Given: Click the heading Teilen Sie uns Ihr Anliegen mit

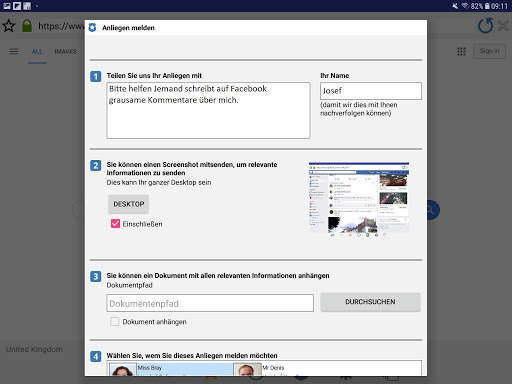Looking at the screenshot, I should [x=154, y=76].
